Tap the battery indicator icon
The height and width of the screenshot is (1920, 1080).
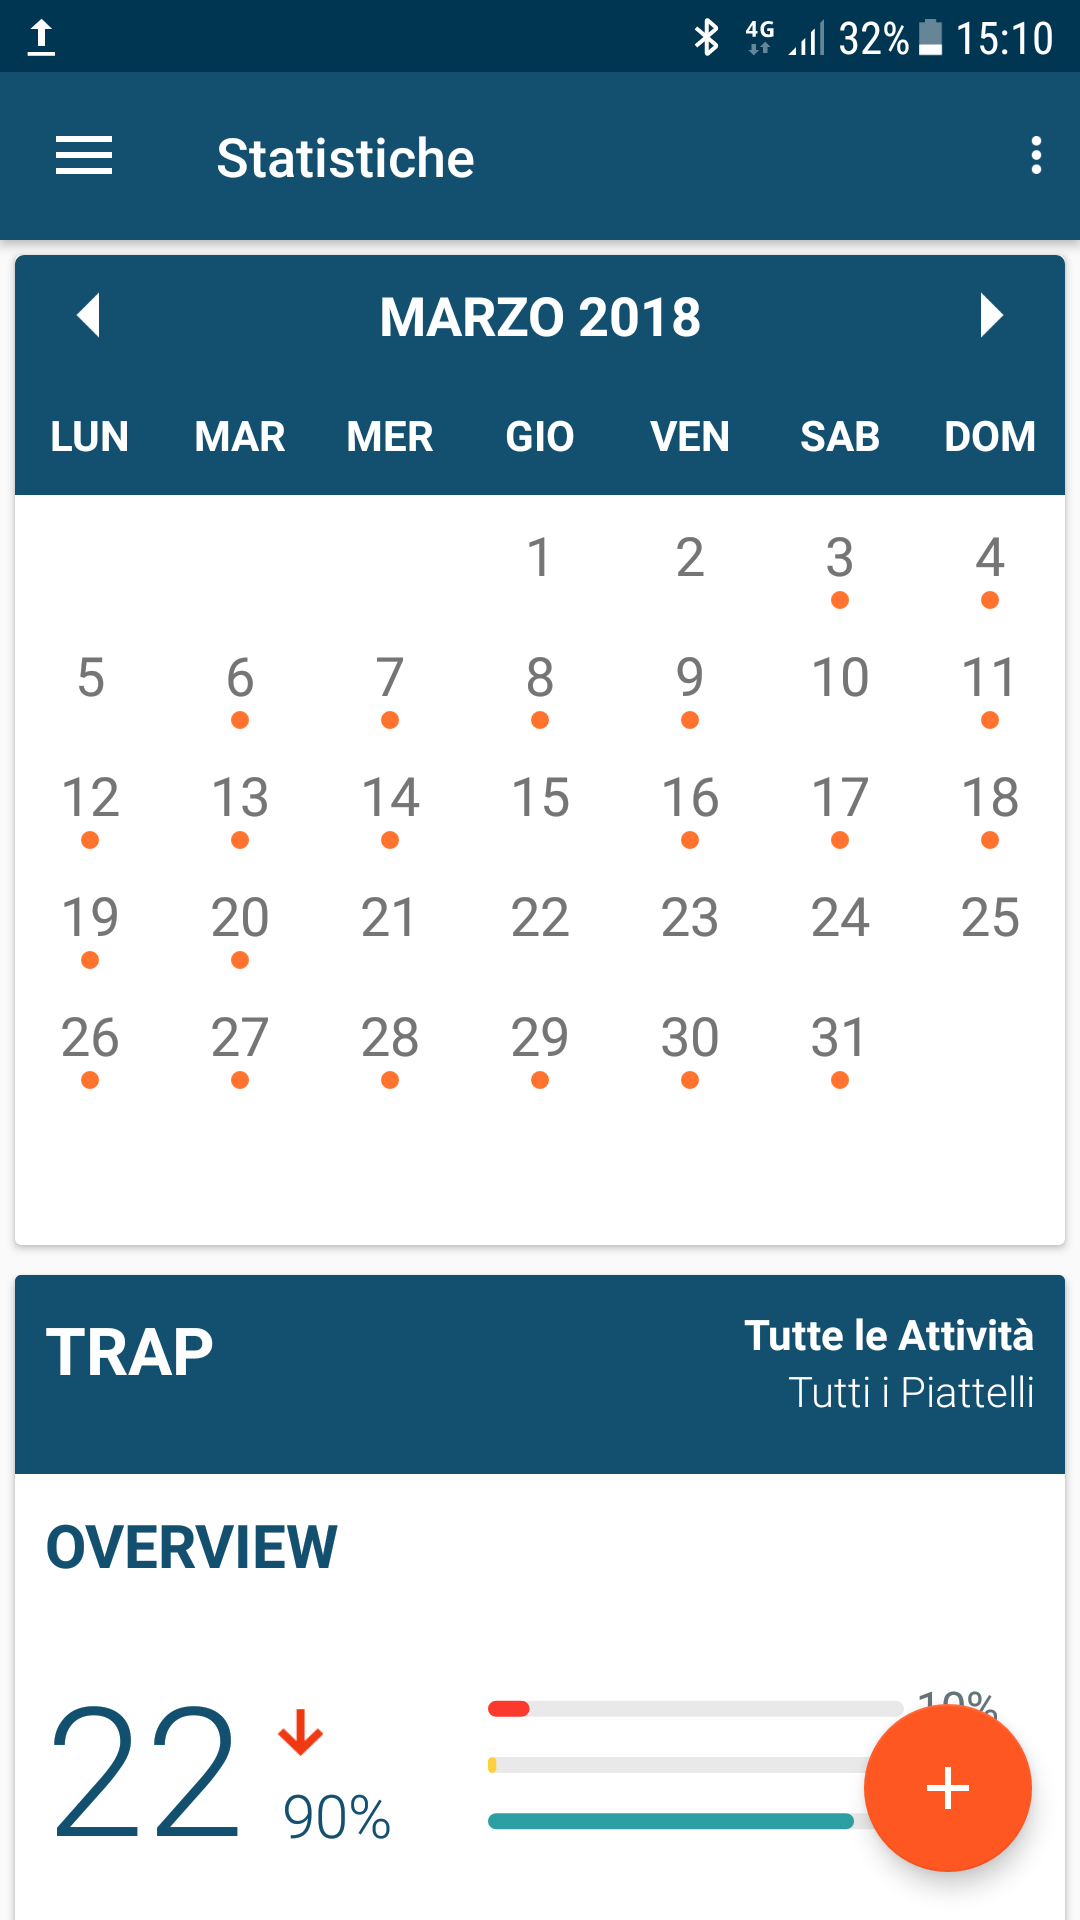coord(930,38)
